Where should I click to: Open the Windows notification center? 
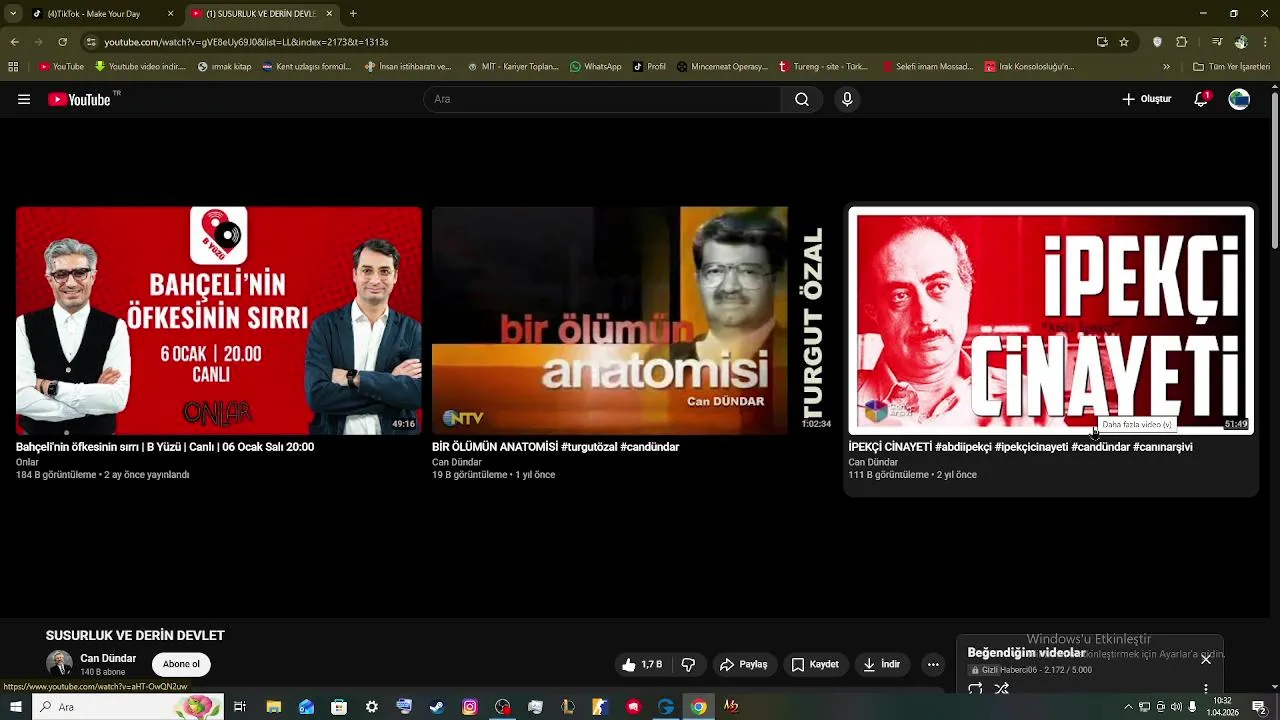(x=1259, y=707)
